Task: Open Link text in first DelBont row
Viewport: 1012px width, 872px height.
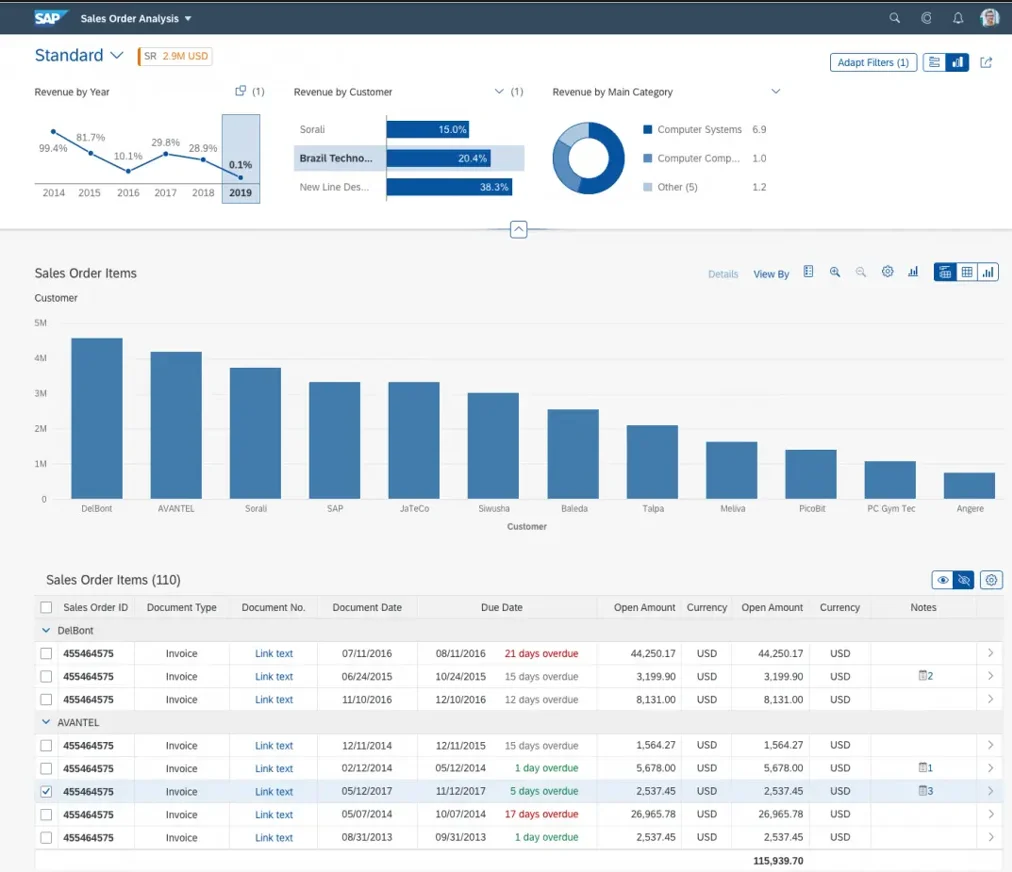Action: tap(273, 654)
